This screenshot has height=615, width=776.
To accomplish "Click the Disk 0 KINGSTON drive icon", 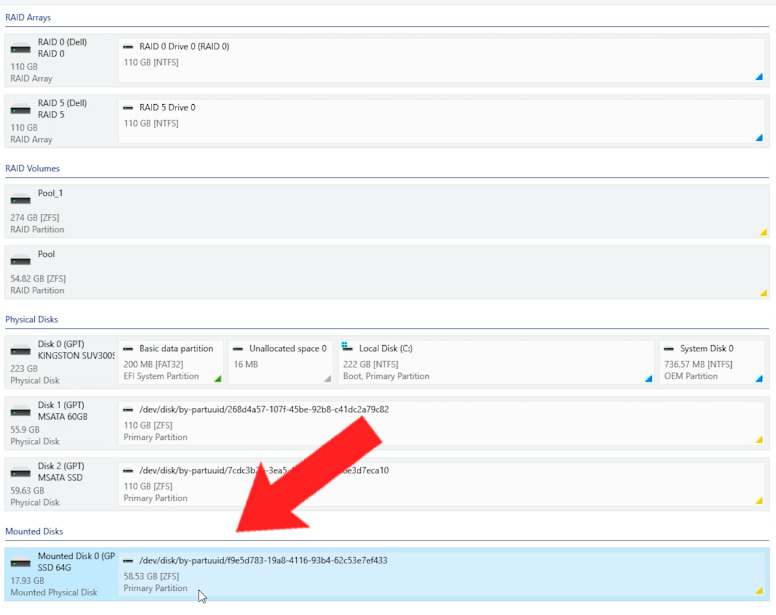I will [x=21, y=350].
